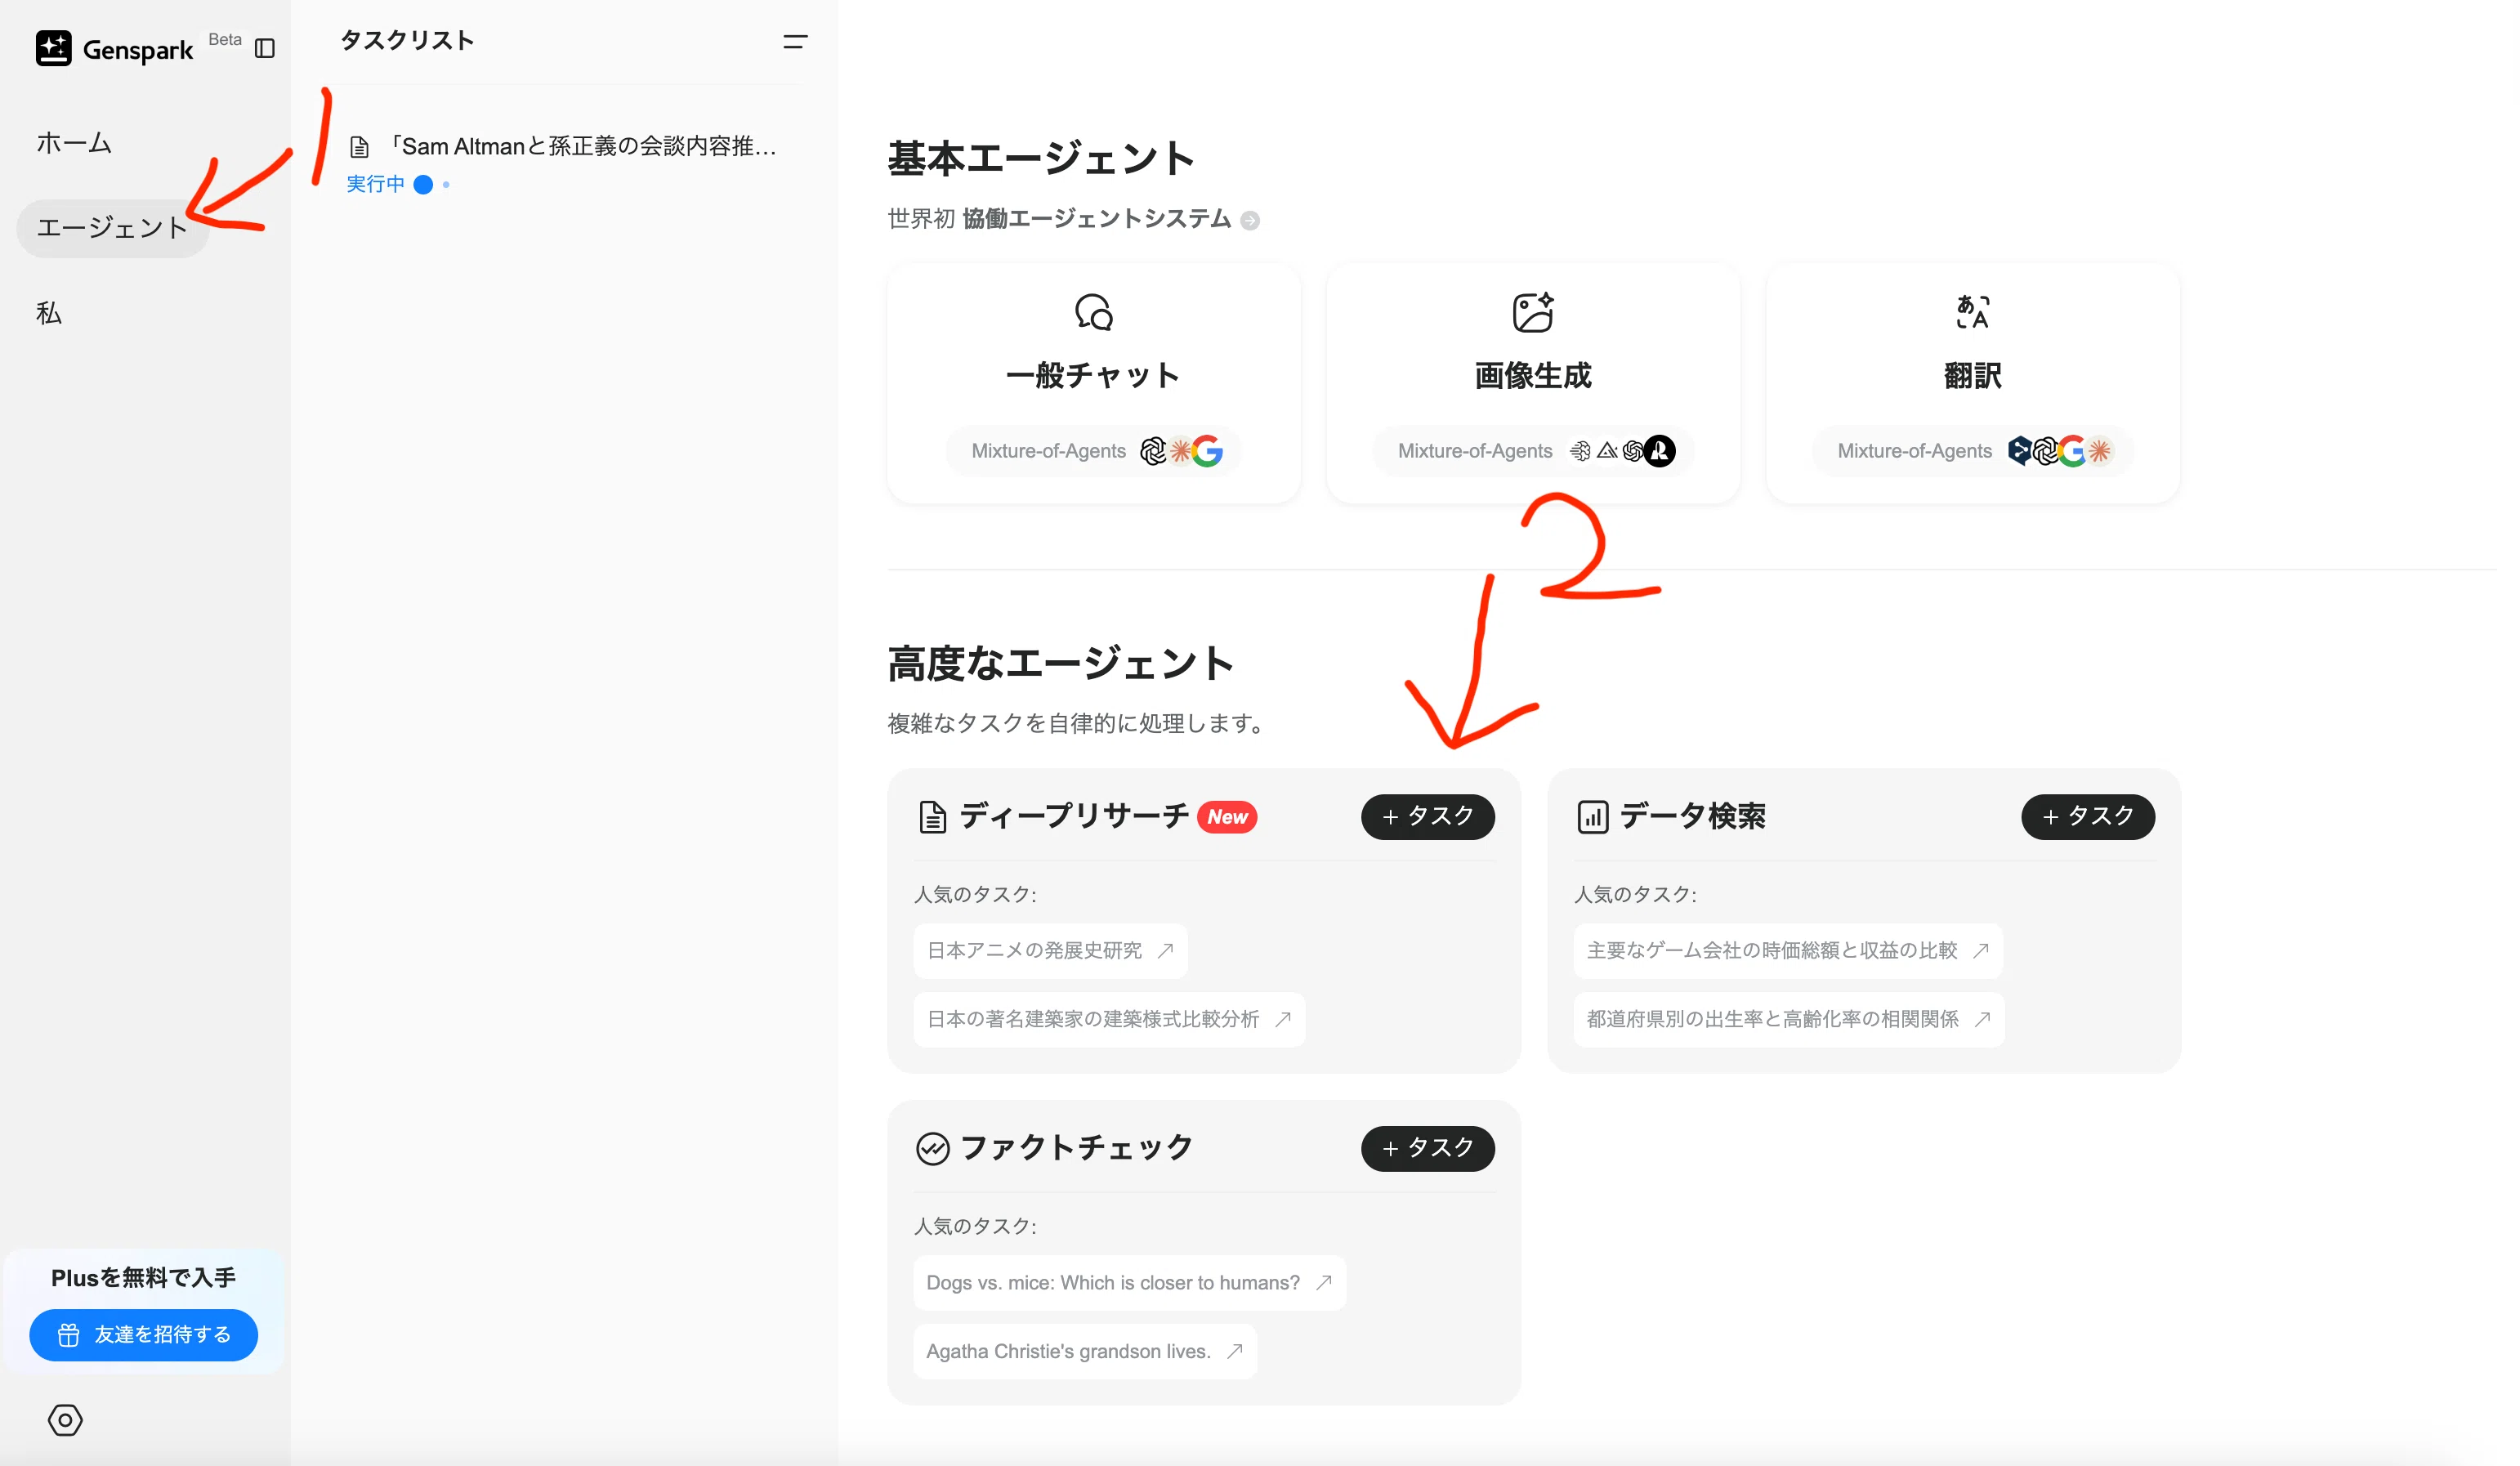This screenshot has width=2520, height=1466.
Task: Click the ディープリサーチ document icon
Action: pyautogui.click(x=932, y=817)
